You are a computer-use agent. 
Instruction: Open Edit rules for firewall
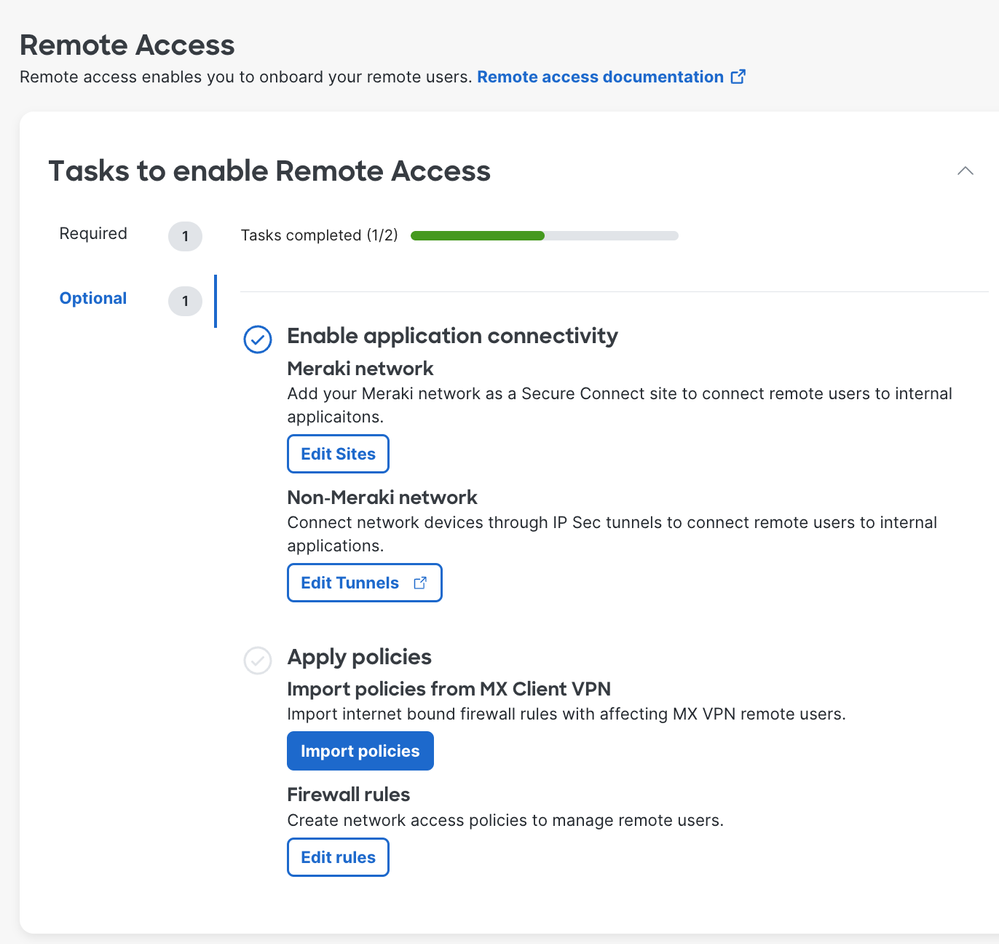point(338,857)
